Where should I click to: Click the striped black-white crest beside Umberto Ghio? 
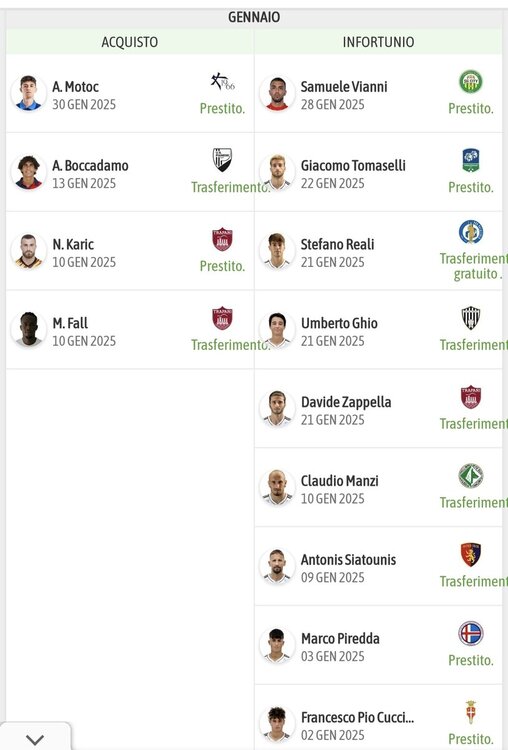(x=471, y=318)
